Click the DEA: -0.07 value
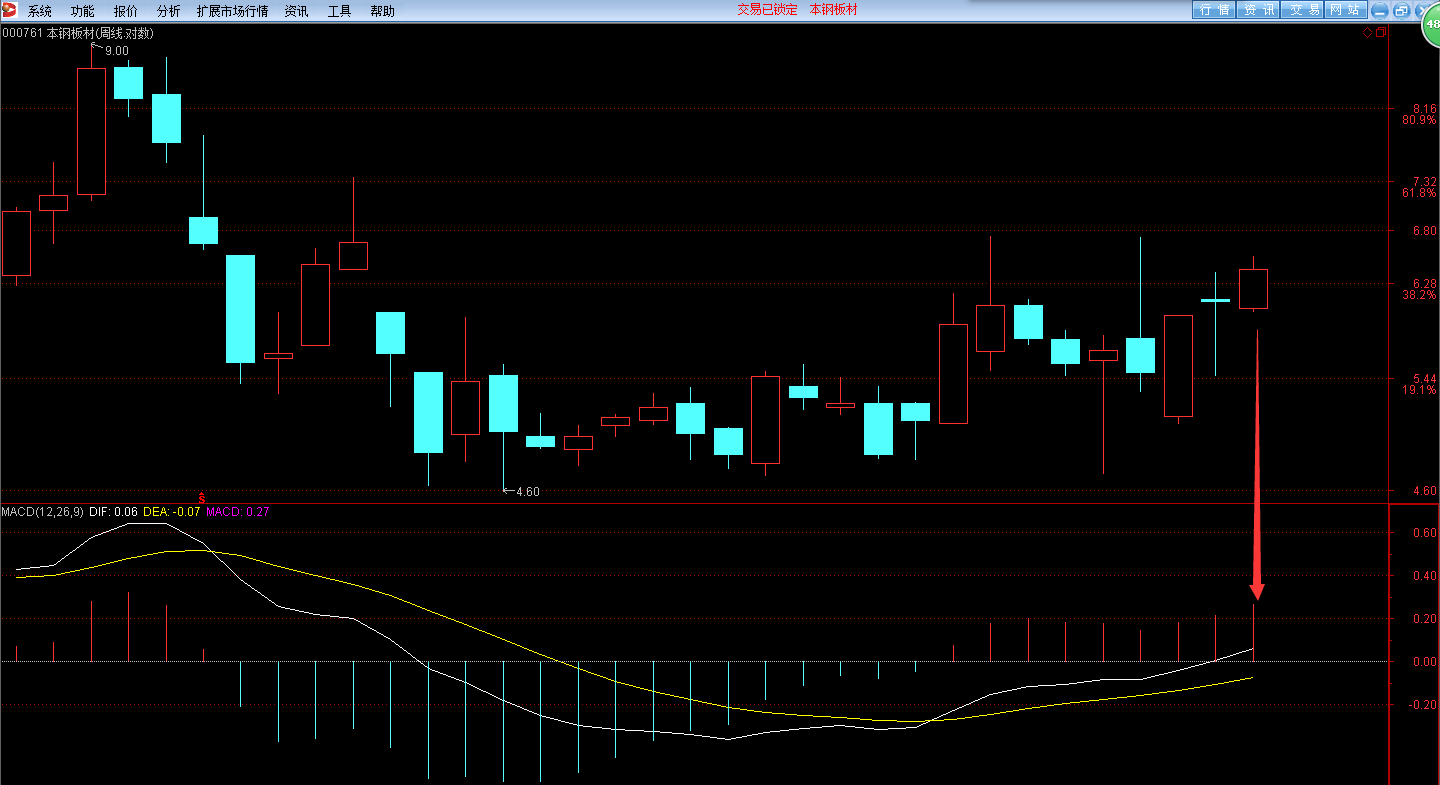This screenshot has height=785, width=1440. coord(172,511)
